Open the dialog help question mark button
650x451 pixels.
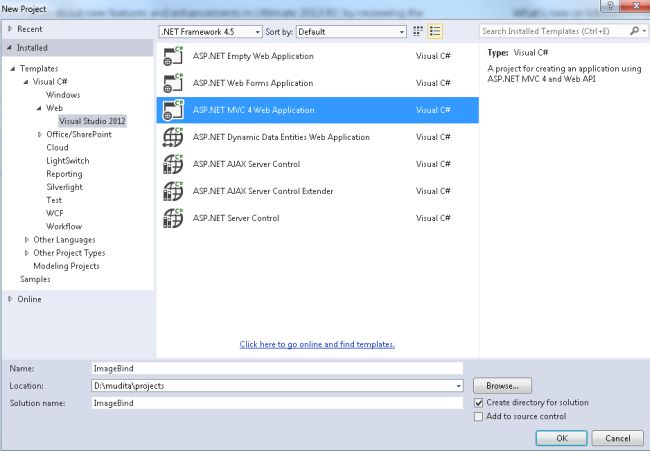click(x=610, y=6)
